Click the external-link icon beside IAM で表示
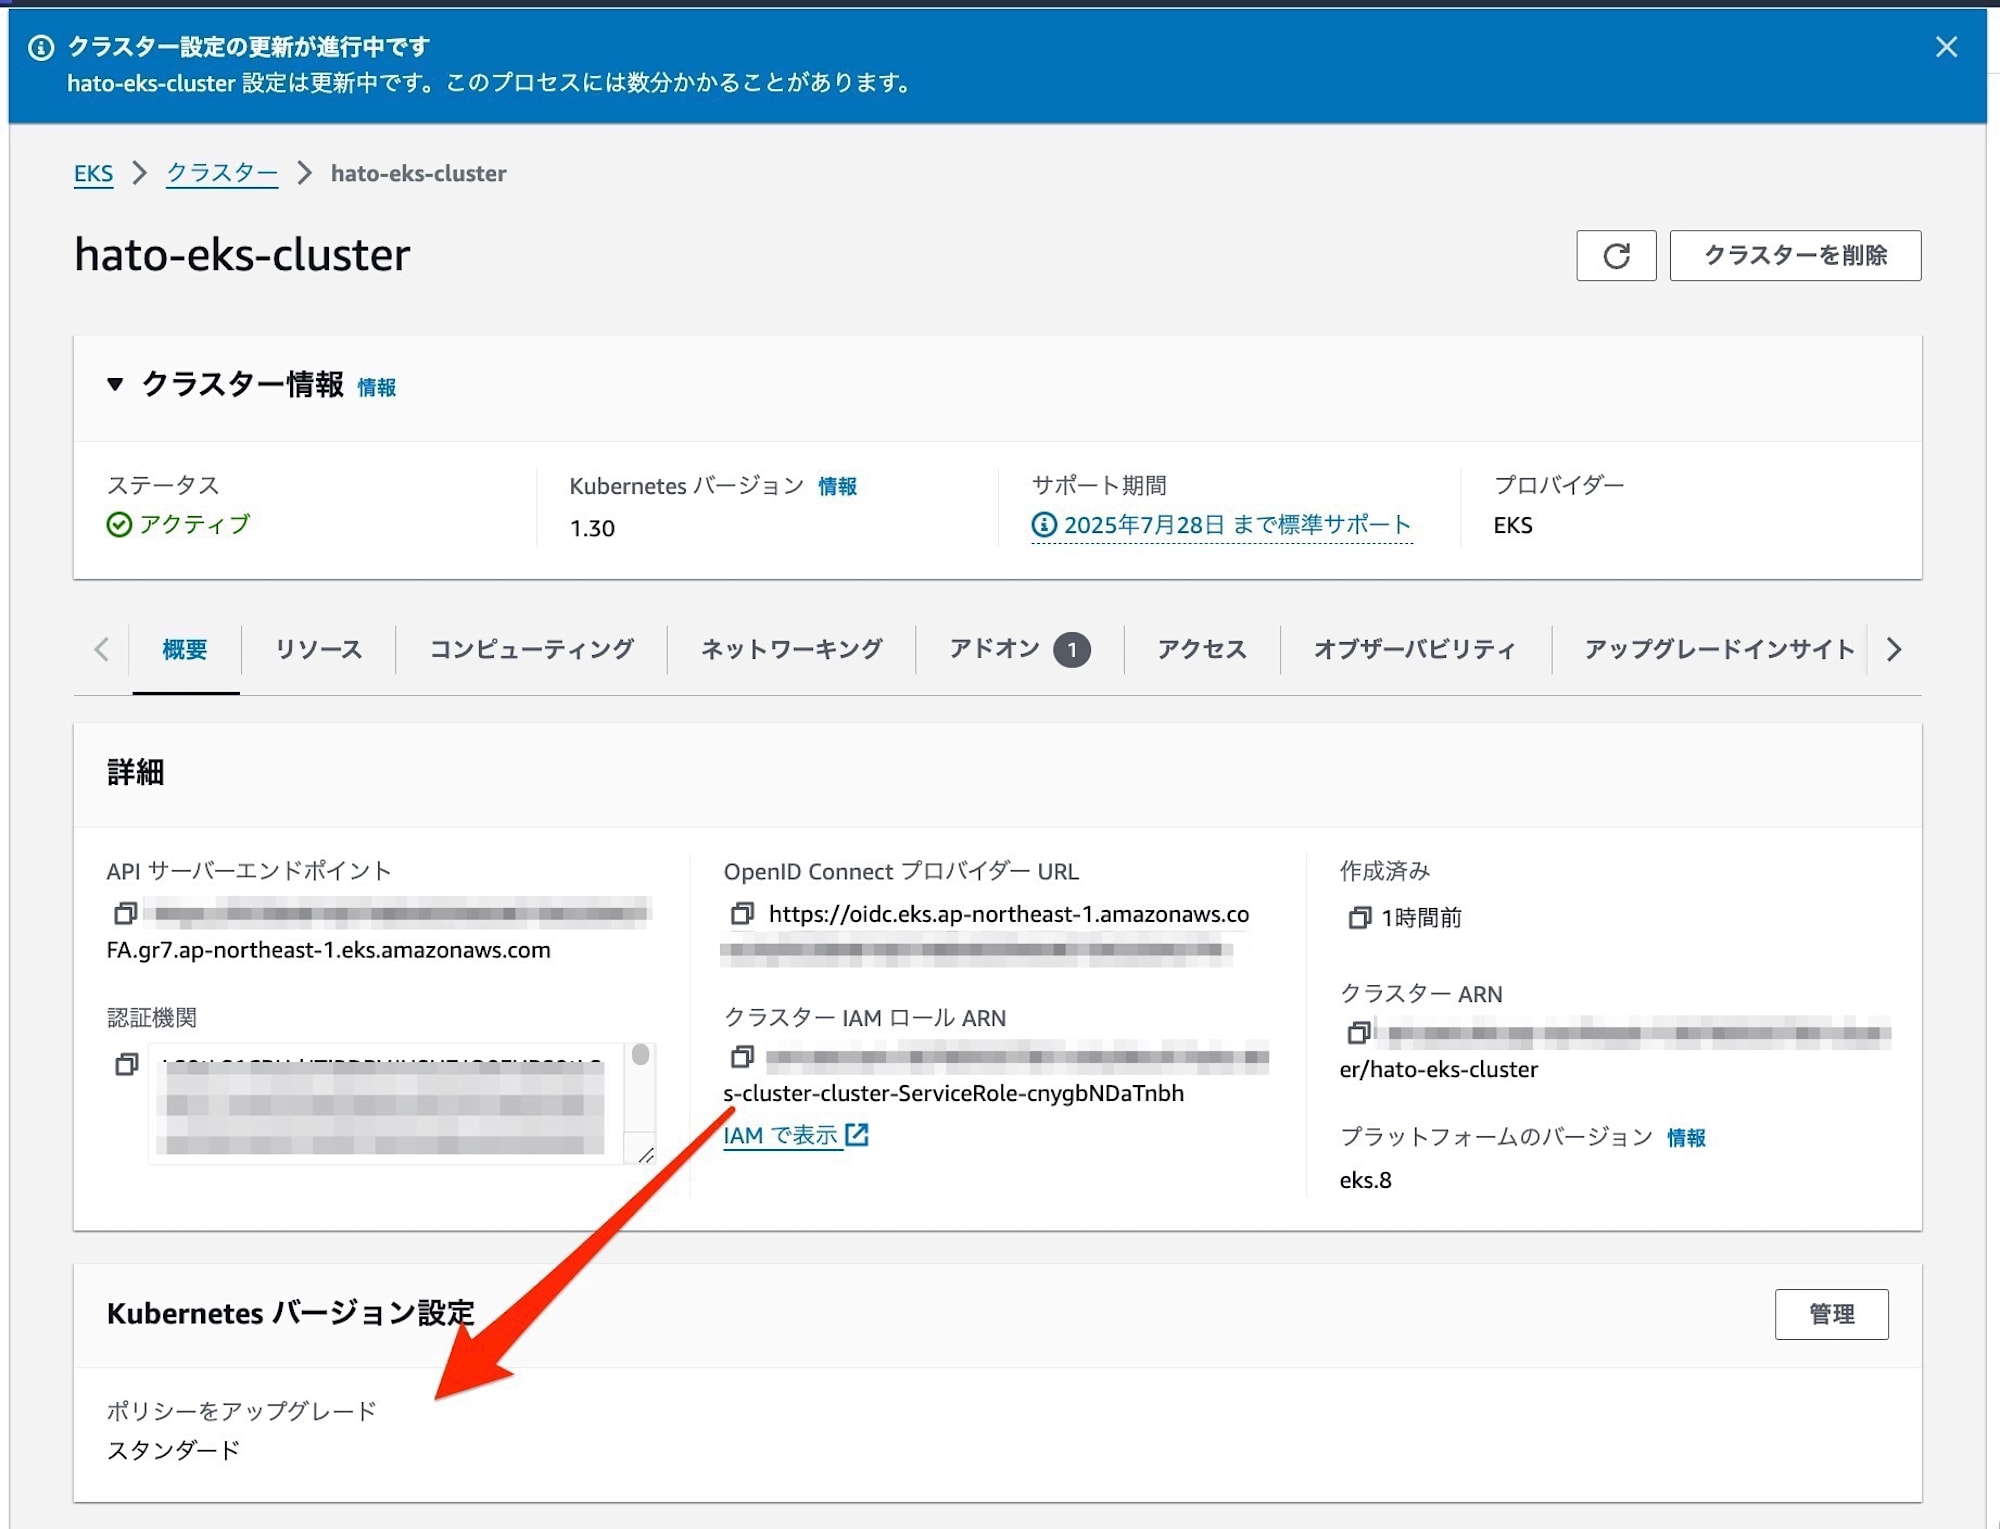Viewport: 2000px width, 1529px height. click(x=857, y=1134)
